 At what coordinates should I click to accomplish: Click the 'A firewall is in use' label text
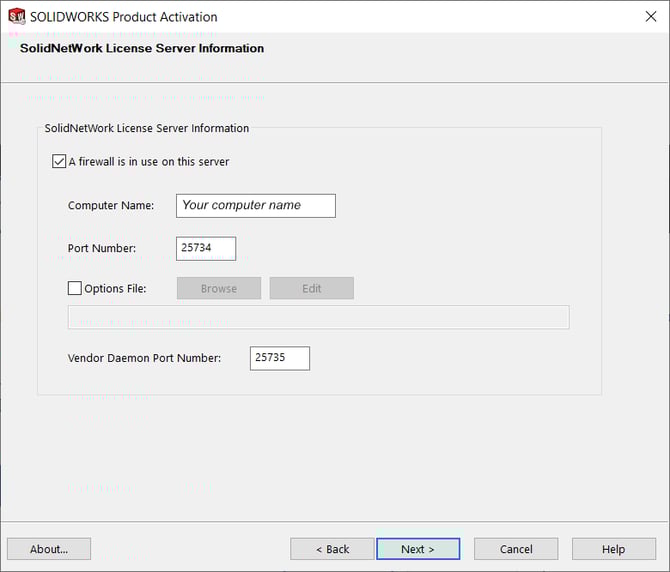tap(148, 161)
